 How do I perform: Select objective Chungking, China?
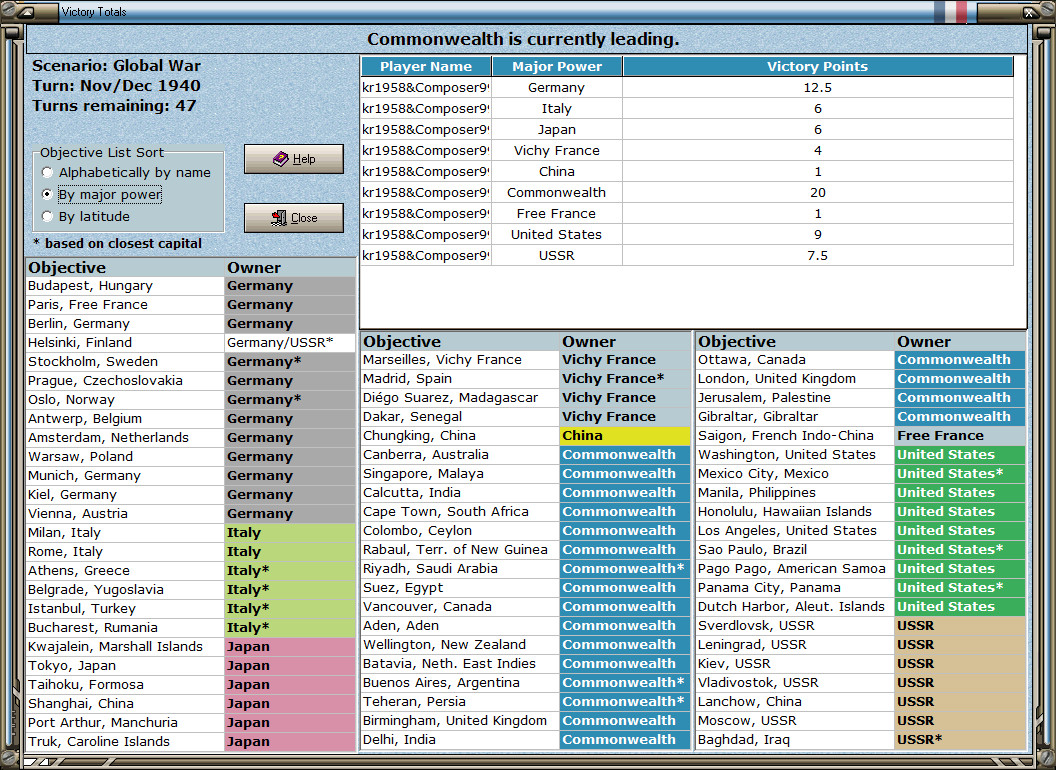point(460,436)
